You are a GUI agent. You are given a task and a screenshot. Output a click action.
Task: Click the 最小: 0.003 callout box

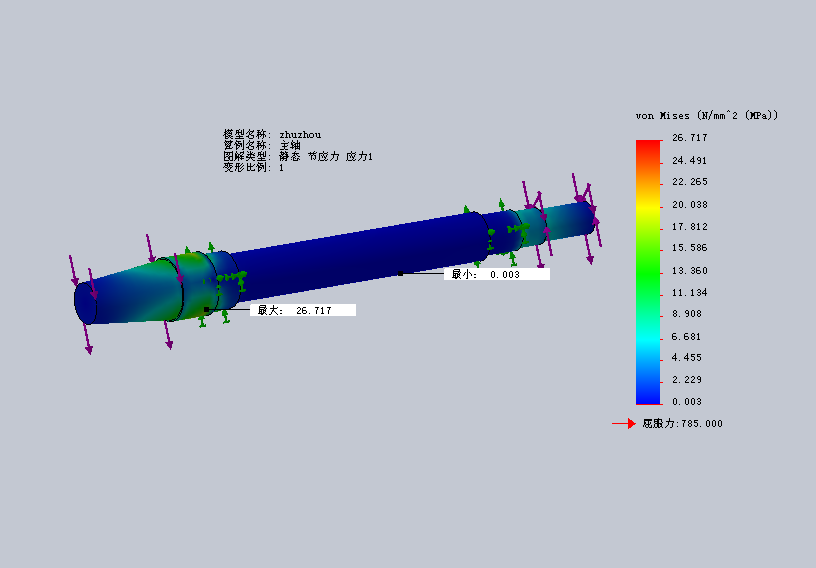tap(497, 274)
